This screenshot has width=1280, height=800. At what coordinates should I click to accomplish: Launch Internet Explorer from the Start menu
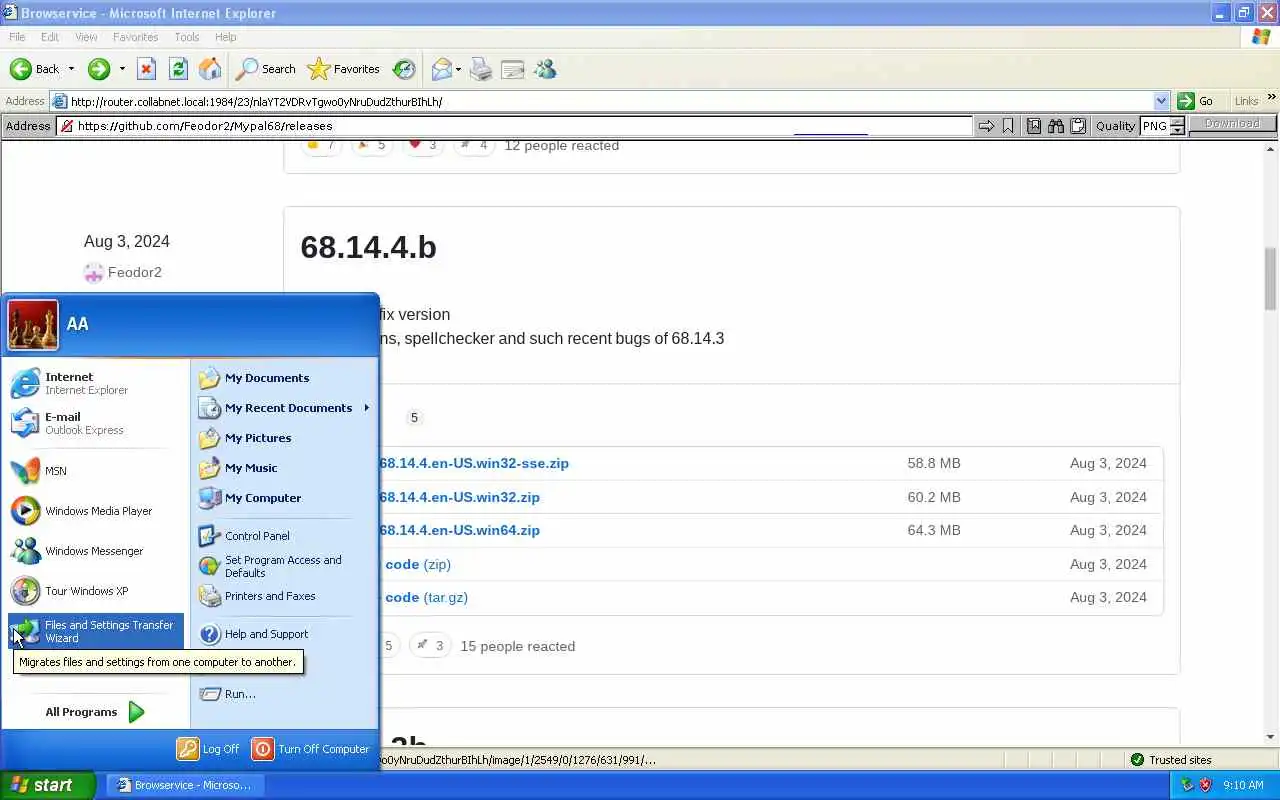click(x=96, y=383)
